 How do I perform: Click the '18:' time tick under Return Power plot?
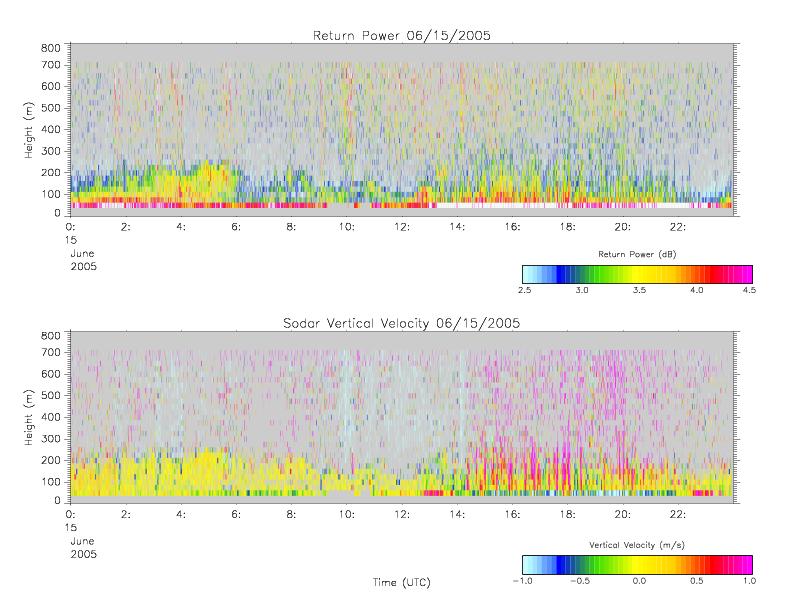[567, 227]
